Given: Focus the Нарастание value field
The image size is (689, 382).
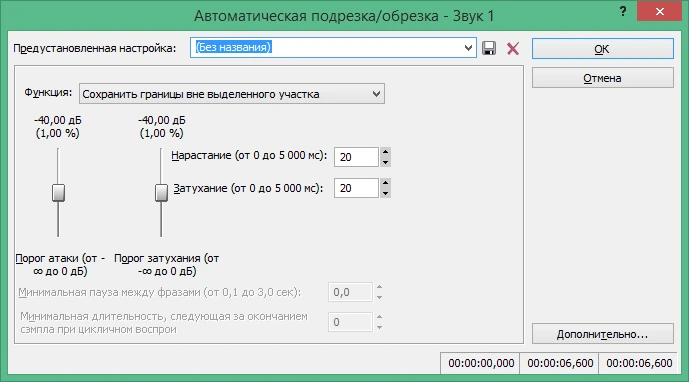Looking at the screenshot, I should (x=356, y=157).
